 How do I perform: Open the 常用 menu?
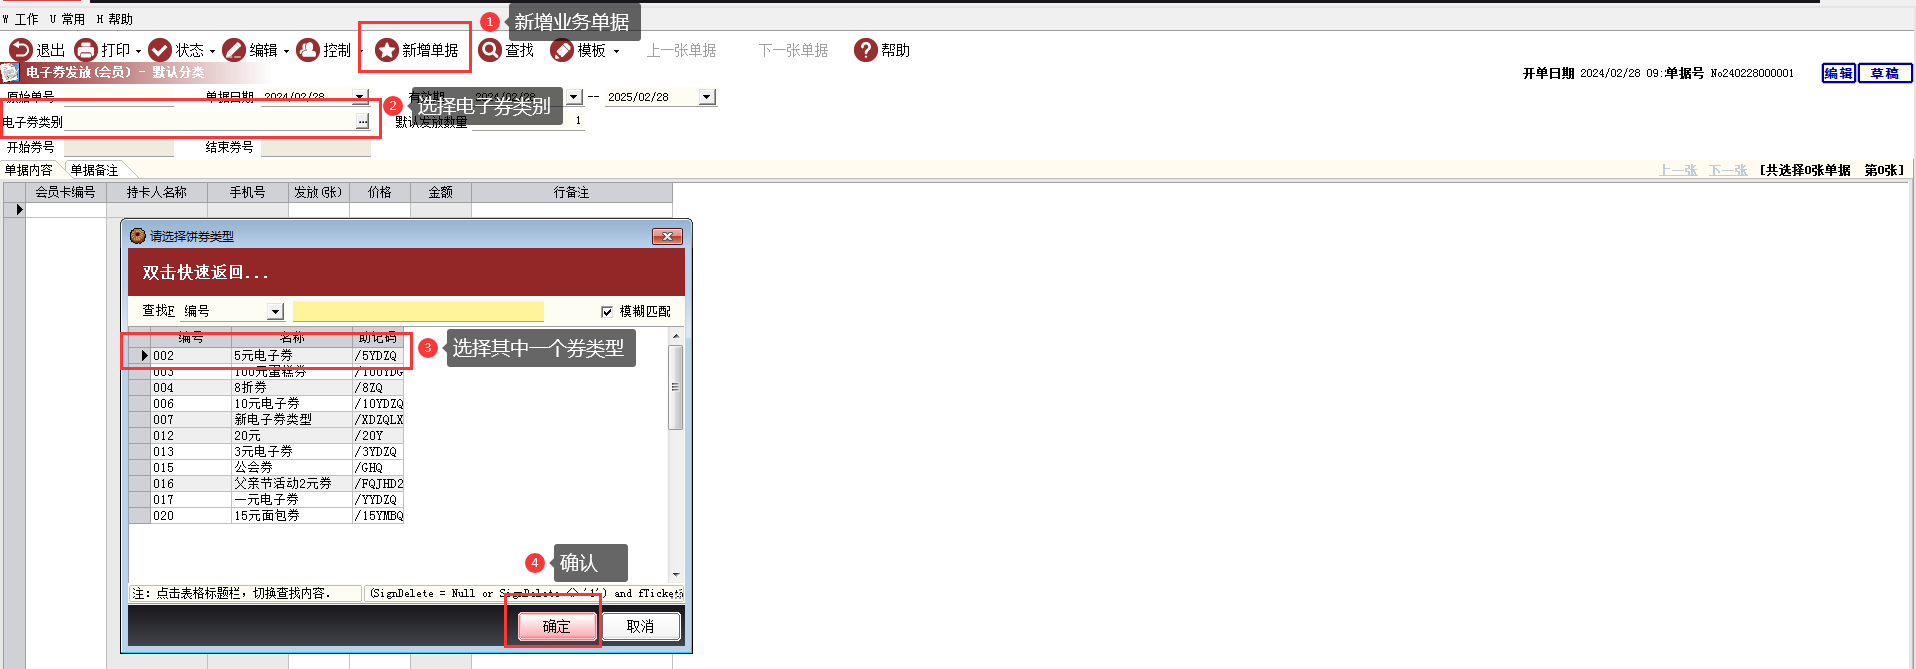pos(67,19)
